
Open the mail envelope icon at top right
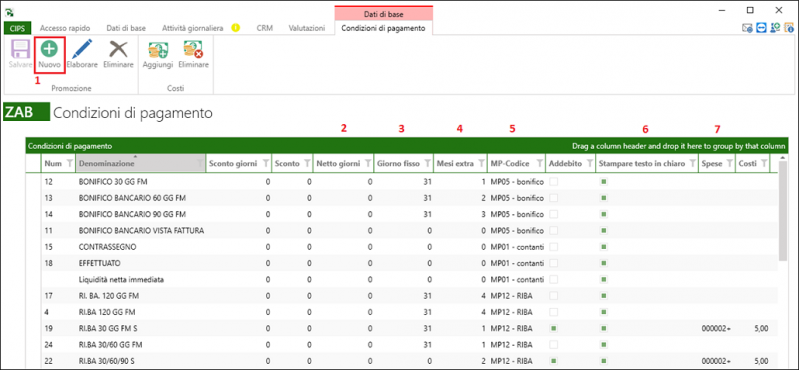pos(748,29)
